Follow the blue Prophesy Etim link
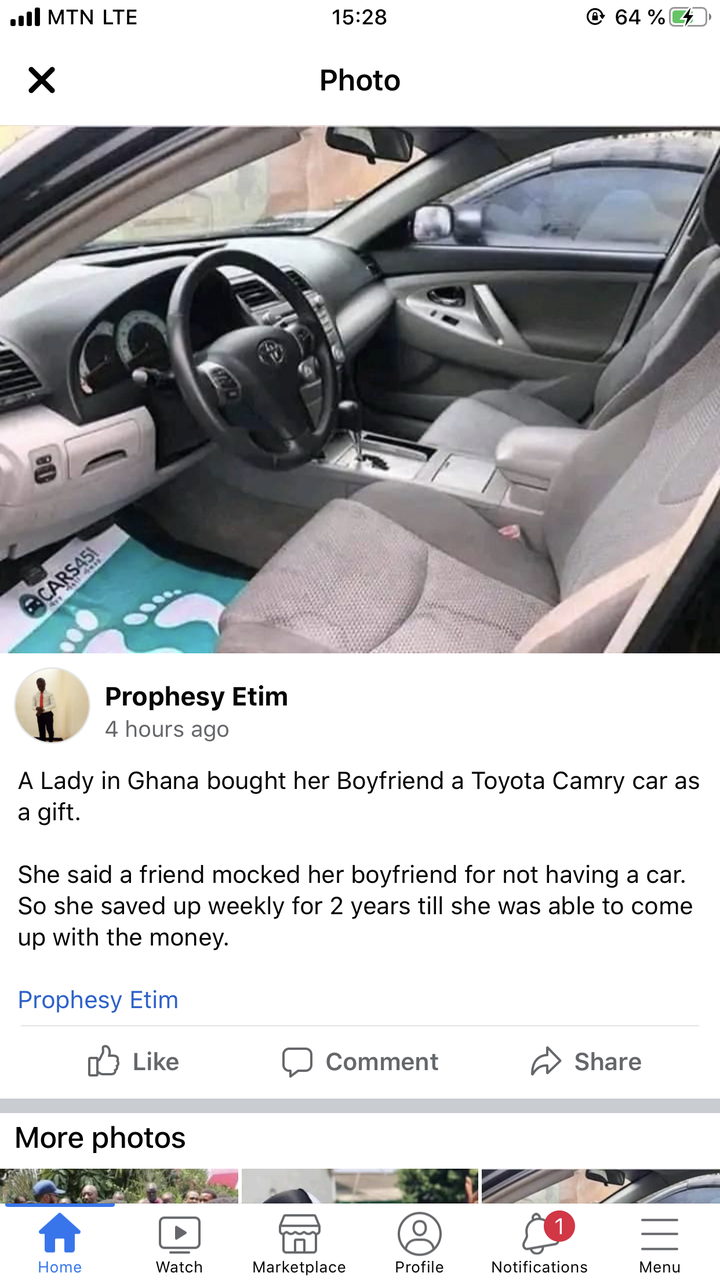The image size is (720, 1280). click(98, 1000)
